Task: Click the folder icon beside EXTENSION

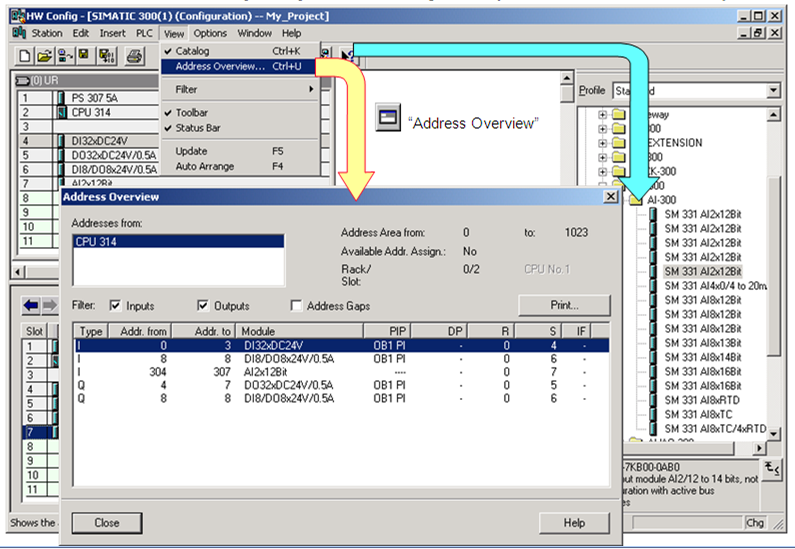Action: tap(619, 143)
